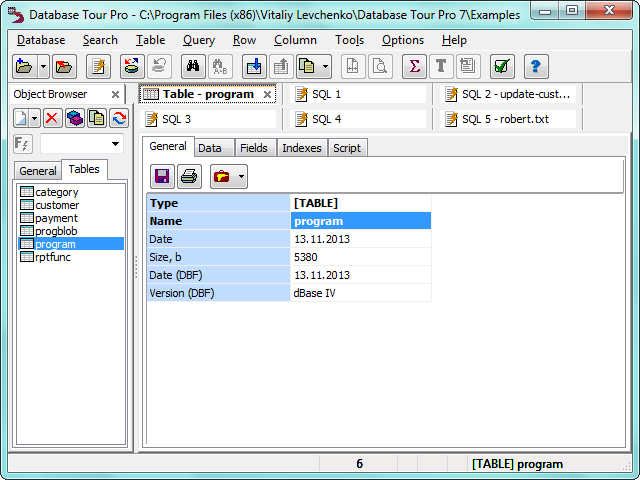Open database folder icon in main toolbar

[25, 66]
